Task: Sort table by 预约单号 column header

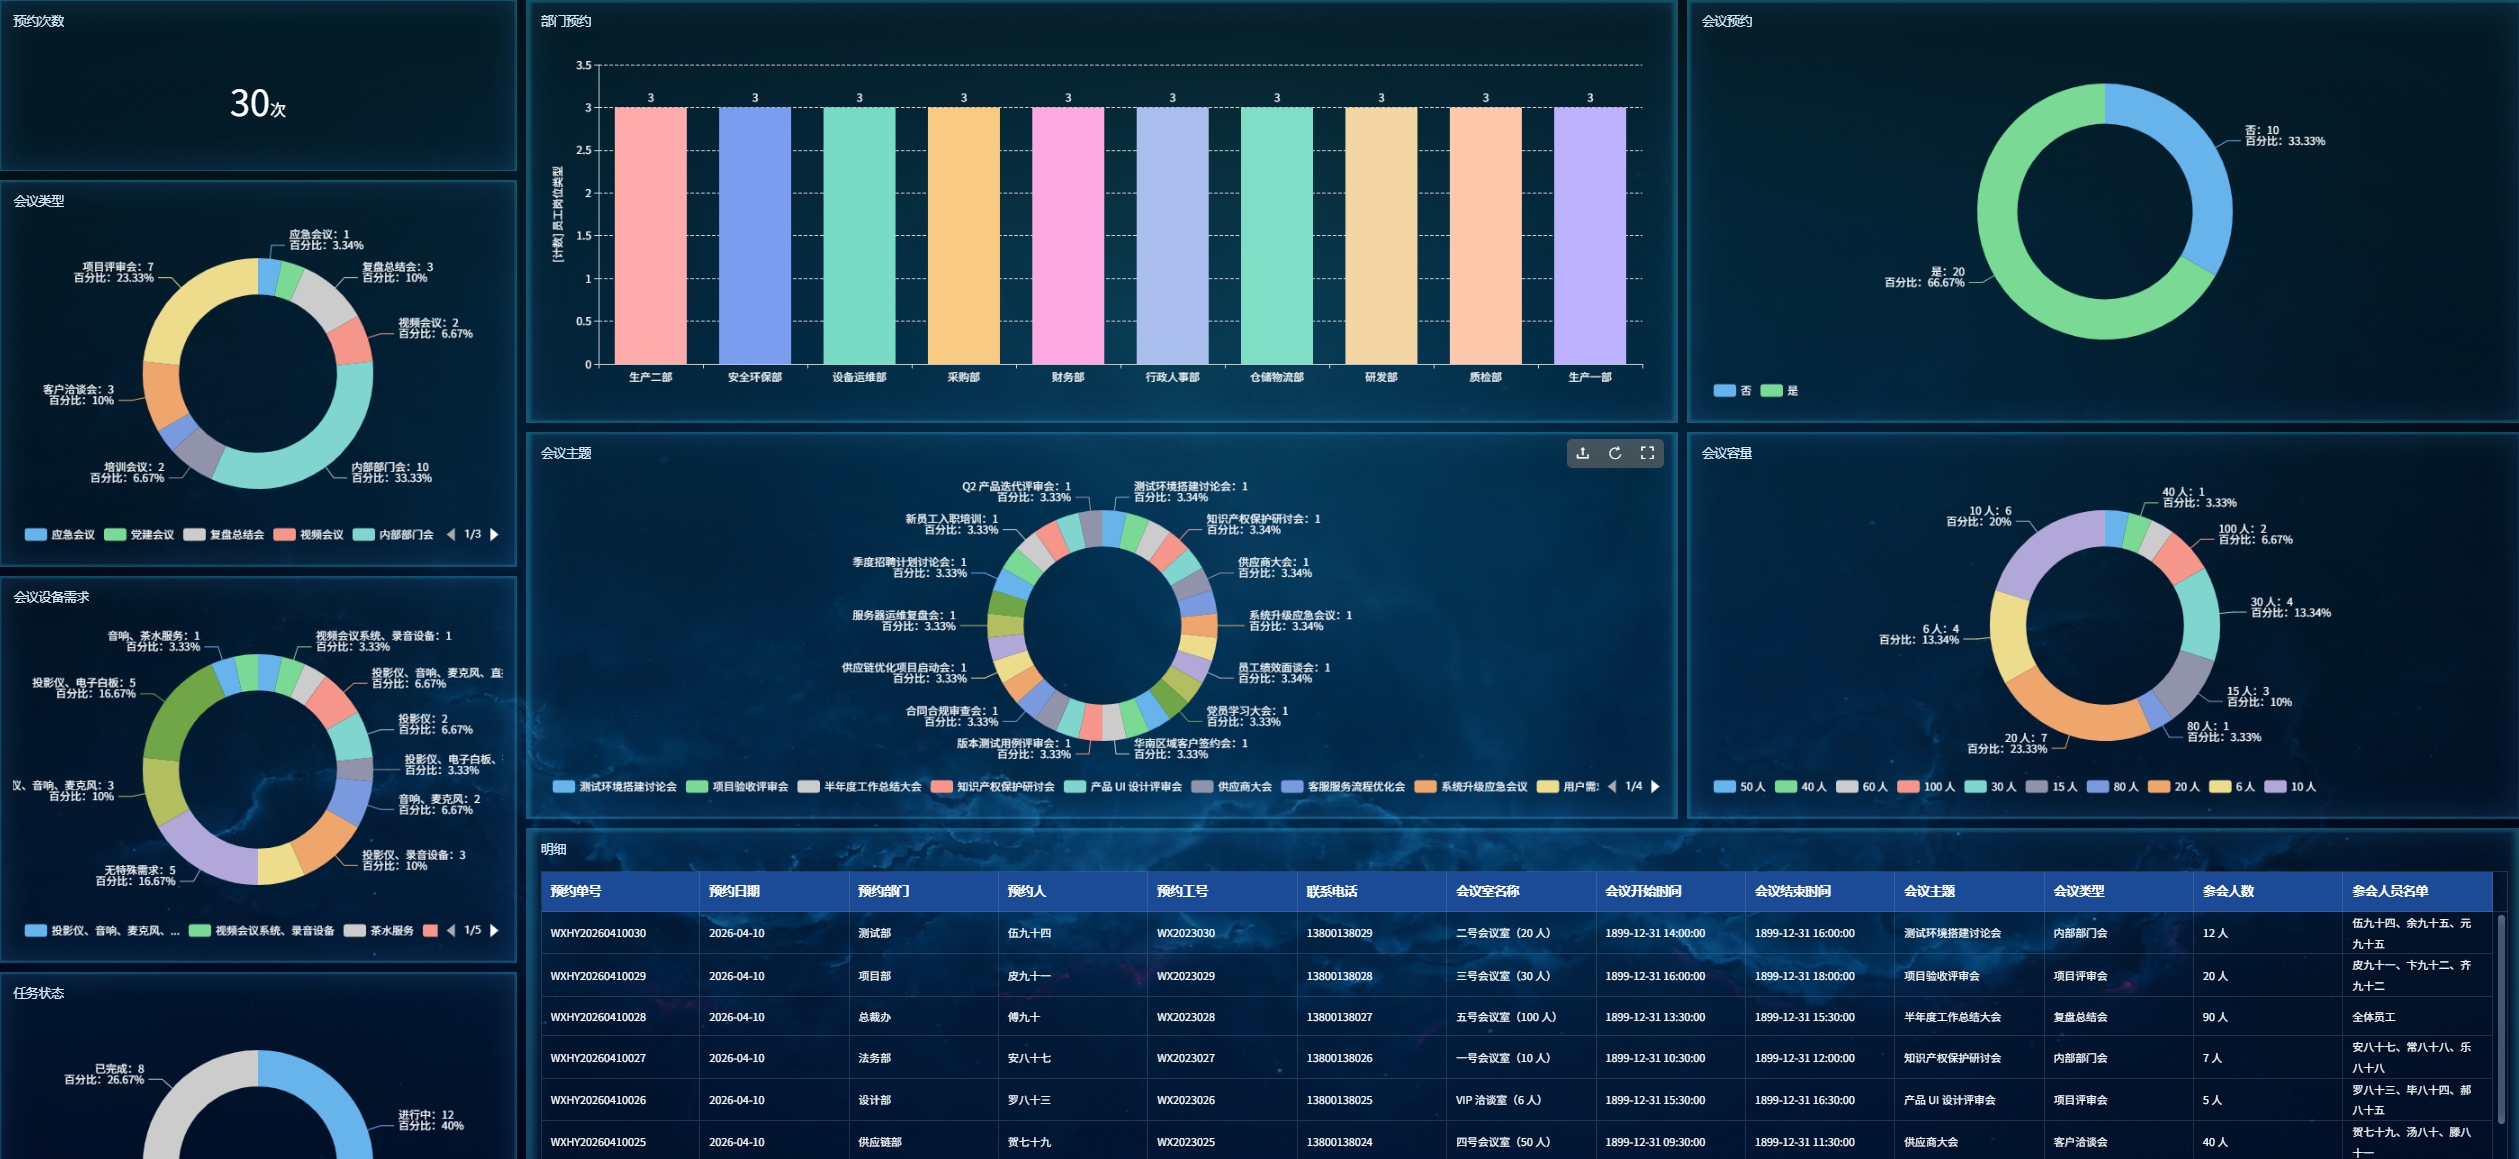Action: [620, 891]
